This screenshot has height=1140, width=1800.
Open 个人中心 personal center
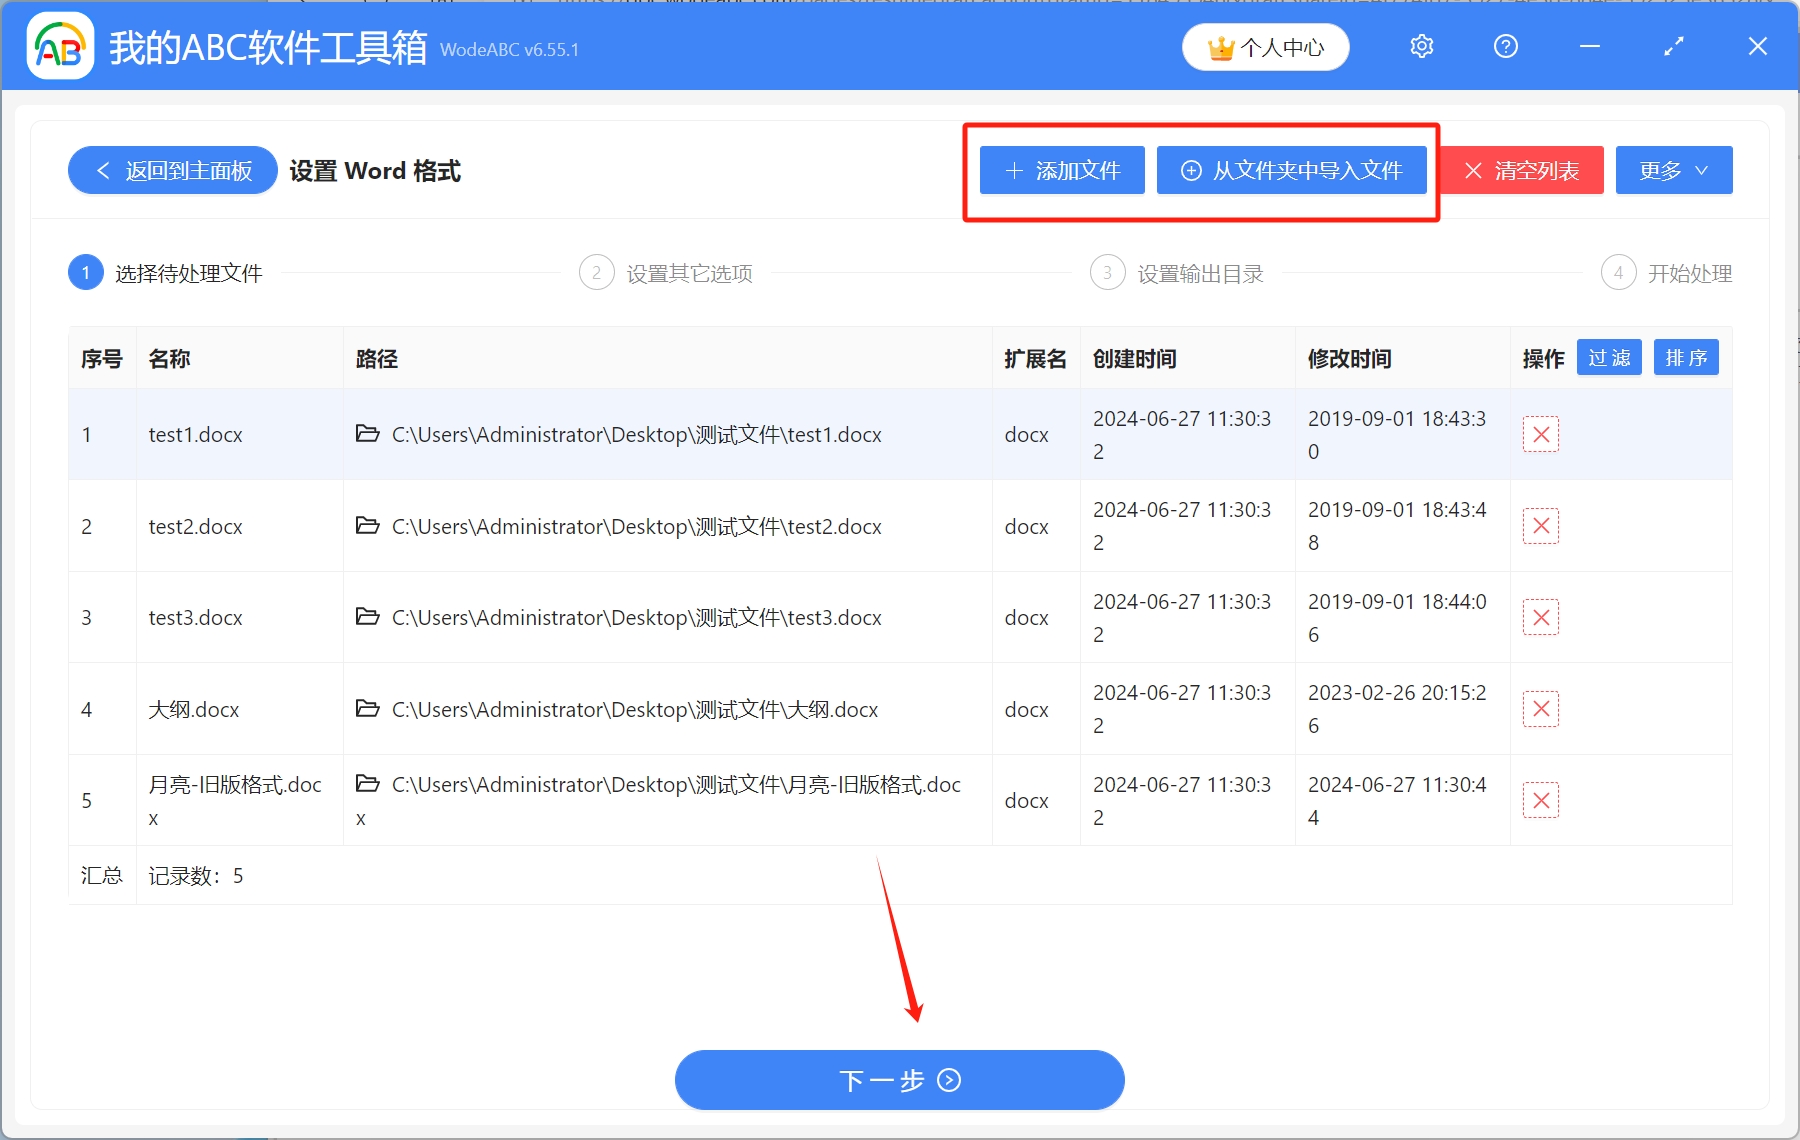coord(1266,47)
